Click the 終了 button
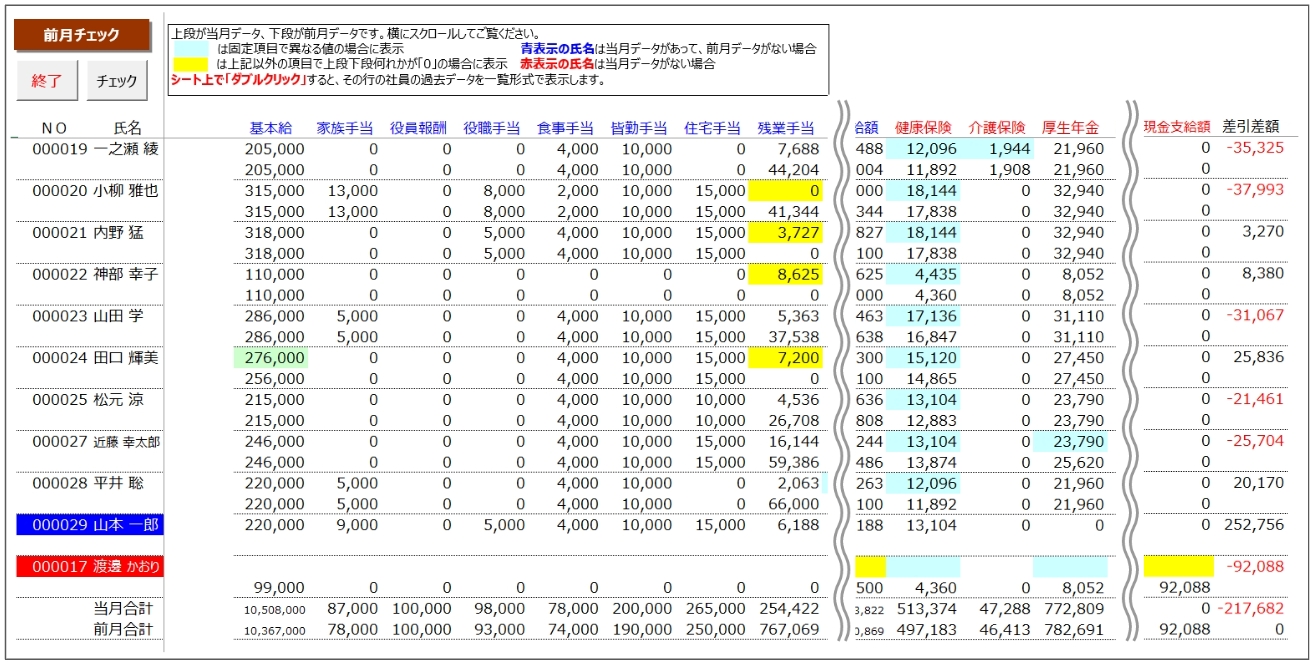 (x=47, y=81)
